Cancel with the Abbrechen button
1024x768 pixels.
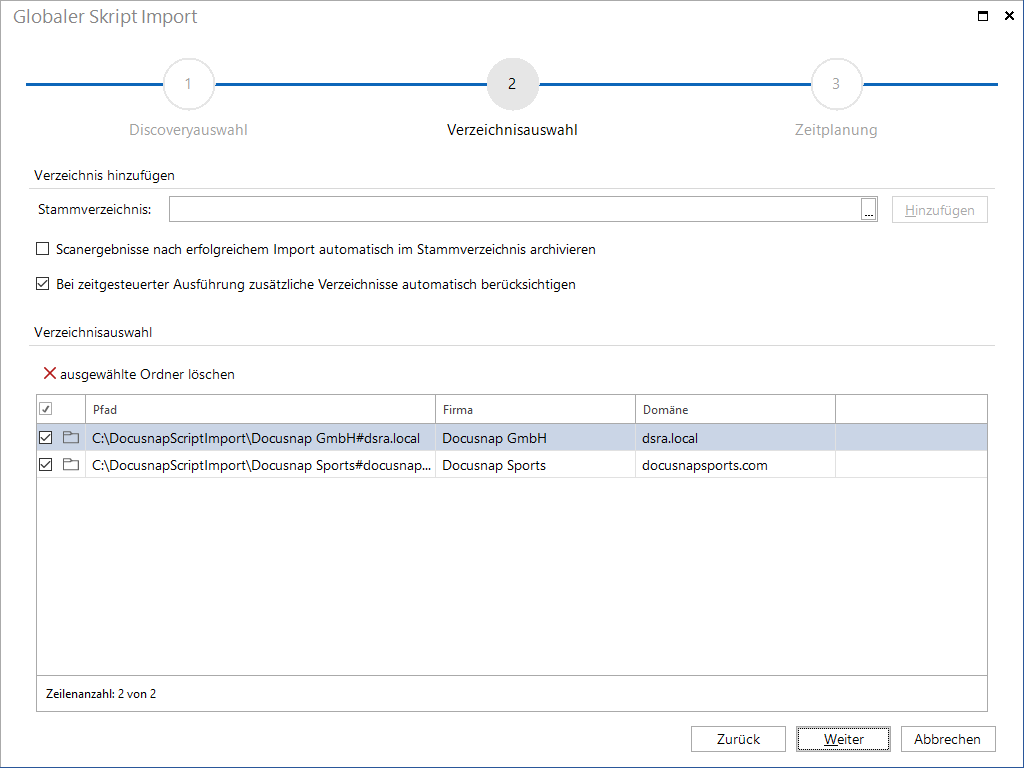coord(948,739)
